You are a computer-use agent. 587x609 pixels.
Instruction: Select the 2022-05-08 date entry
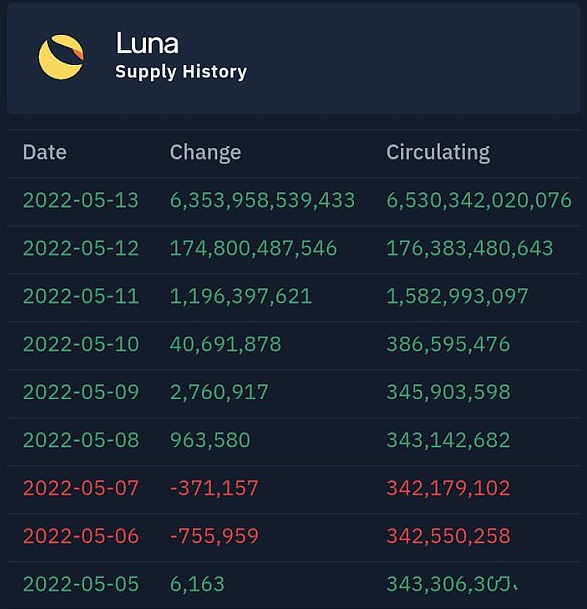click(x=81, y=440)
